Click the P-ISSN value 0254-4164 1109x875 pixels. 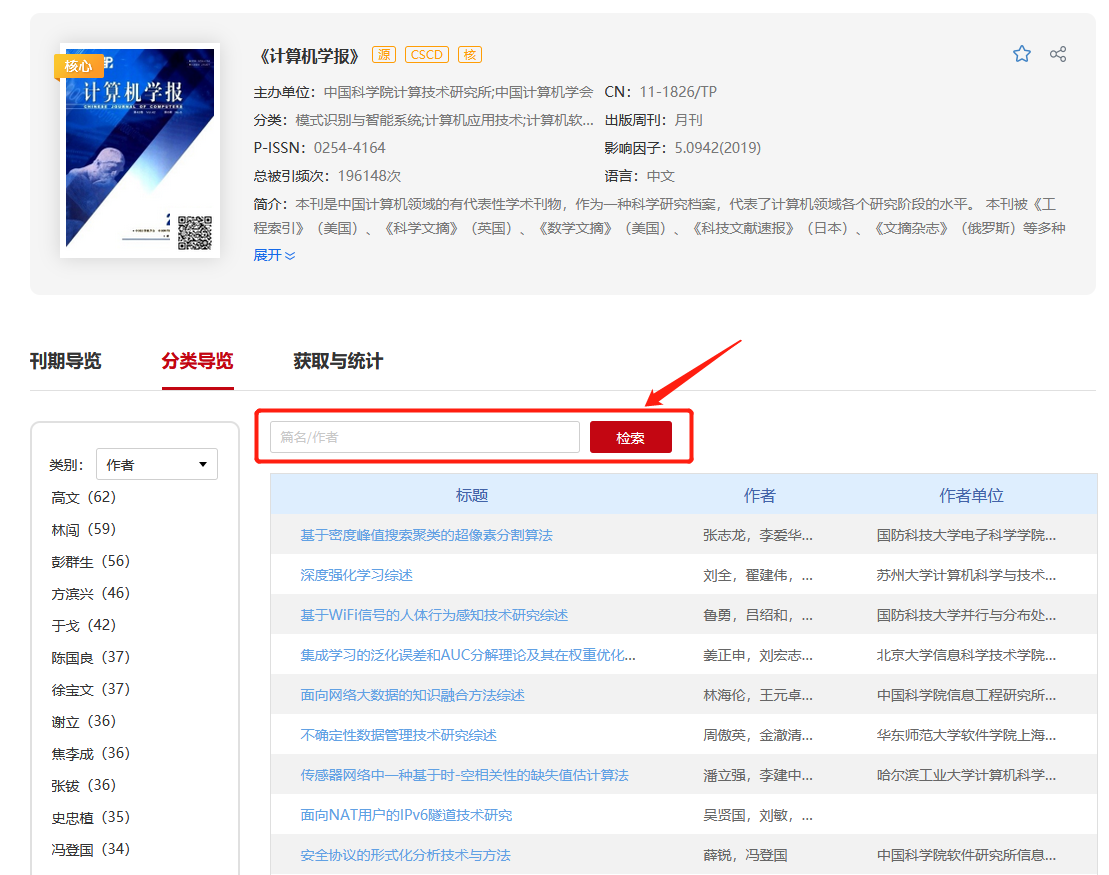349,148
